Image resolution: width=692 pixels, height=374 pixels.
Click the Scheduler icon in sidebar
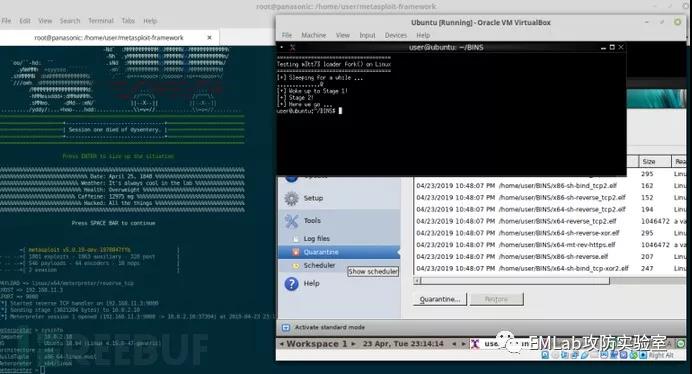[x=296, y=265]
